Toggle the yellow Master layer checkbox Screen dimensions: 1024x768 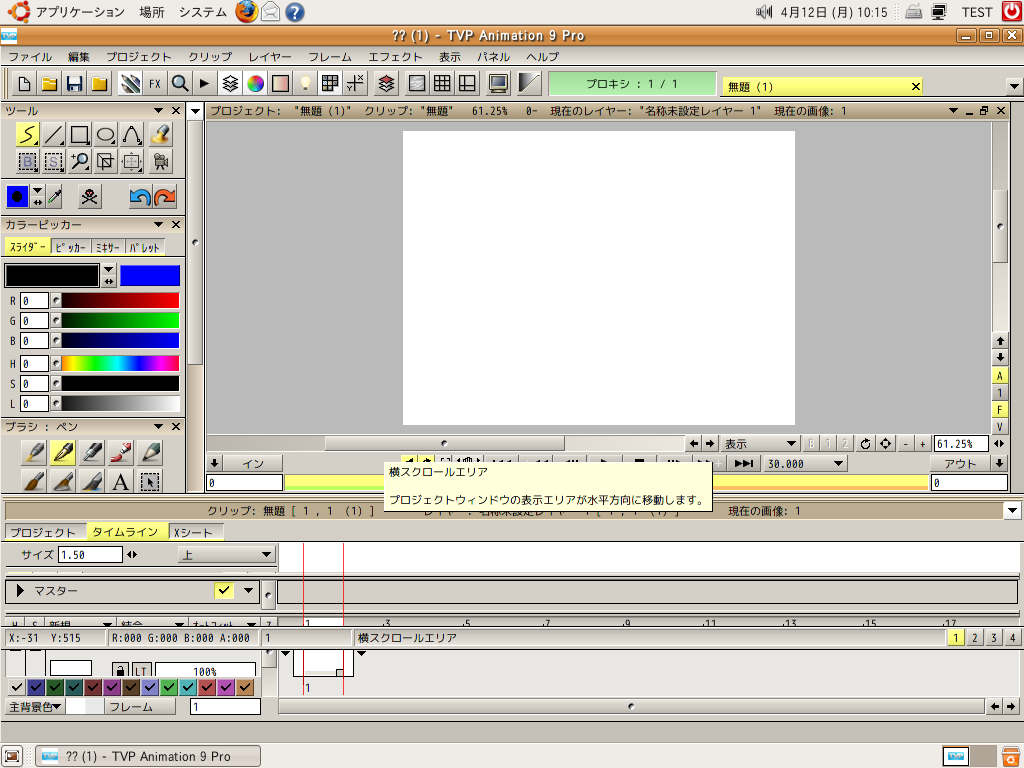coord(224,590)
